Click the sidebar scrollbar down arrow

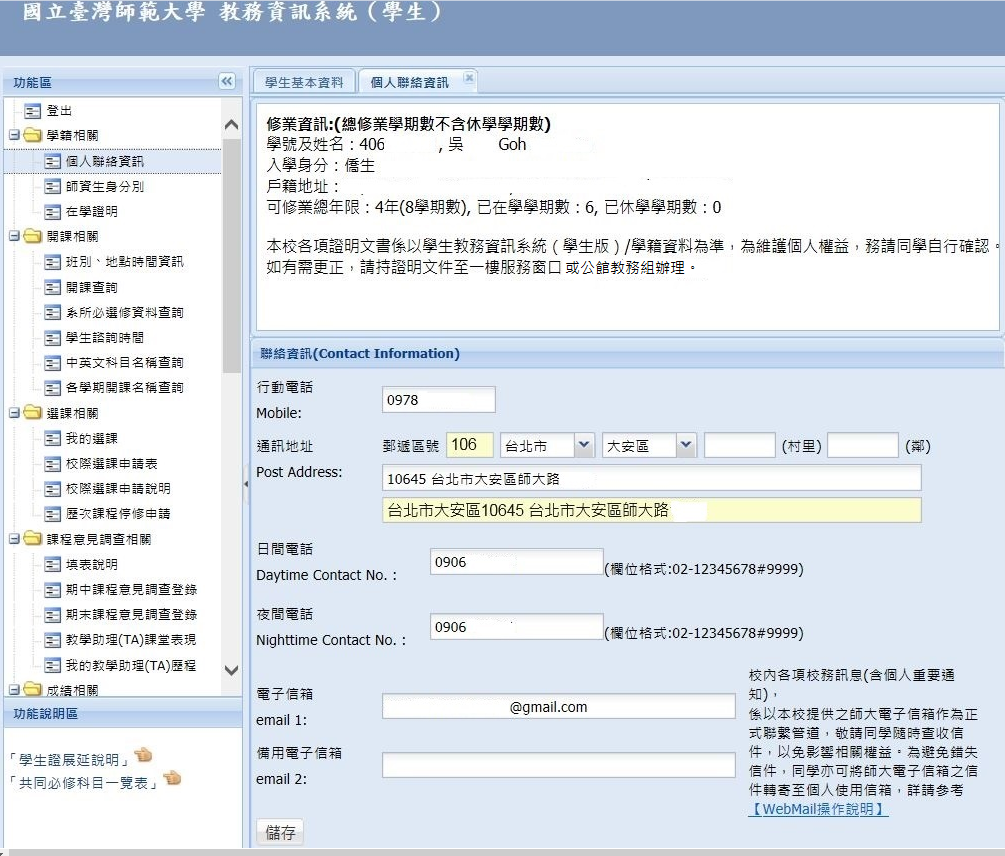(232, 670)
